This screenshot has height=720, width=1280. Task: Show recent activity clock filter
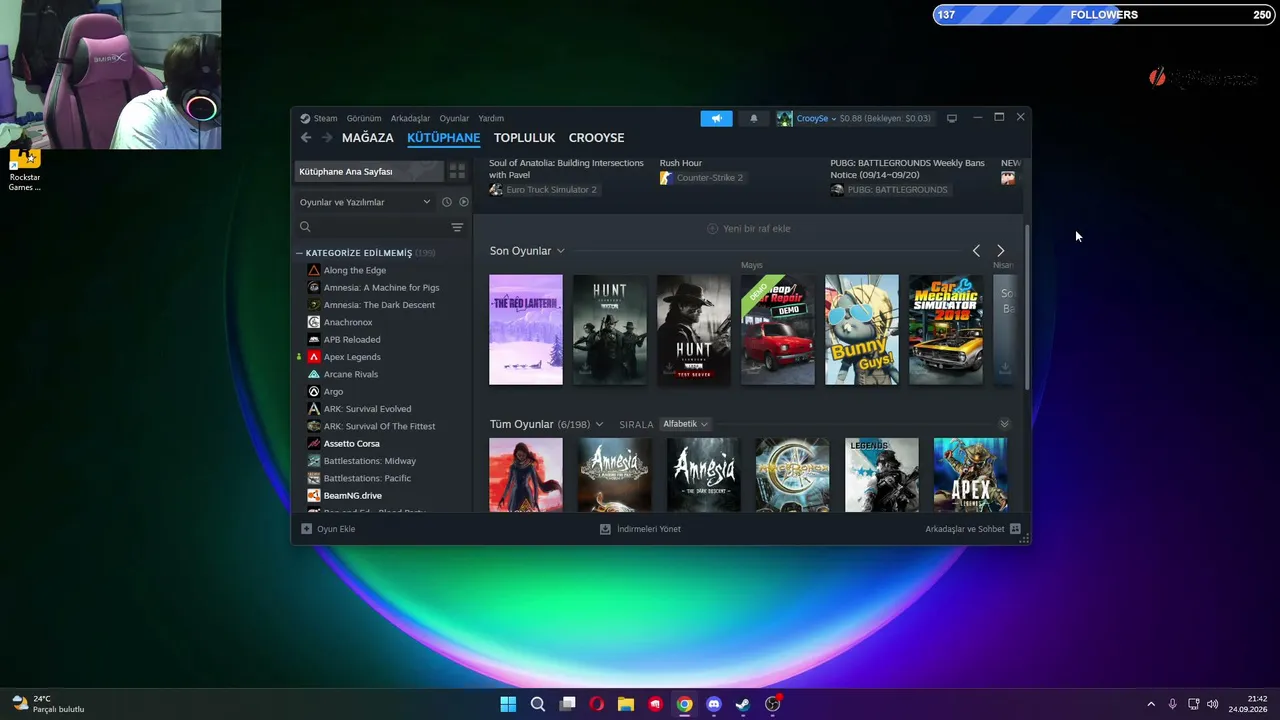click(447, 202)
